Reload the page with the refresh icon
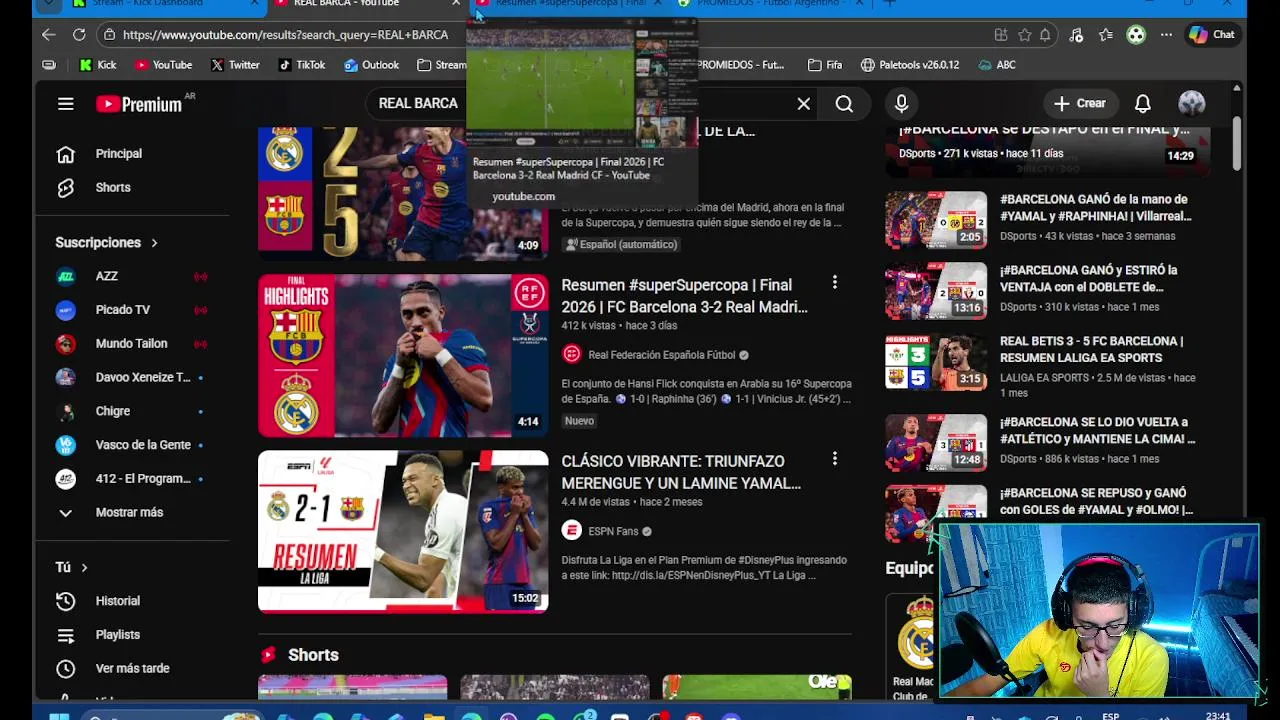1280x720 pixels. [79, 34]
